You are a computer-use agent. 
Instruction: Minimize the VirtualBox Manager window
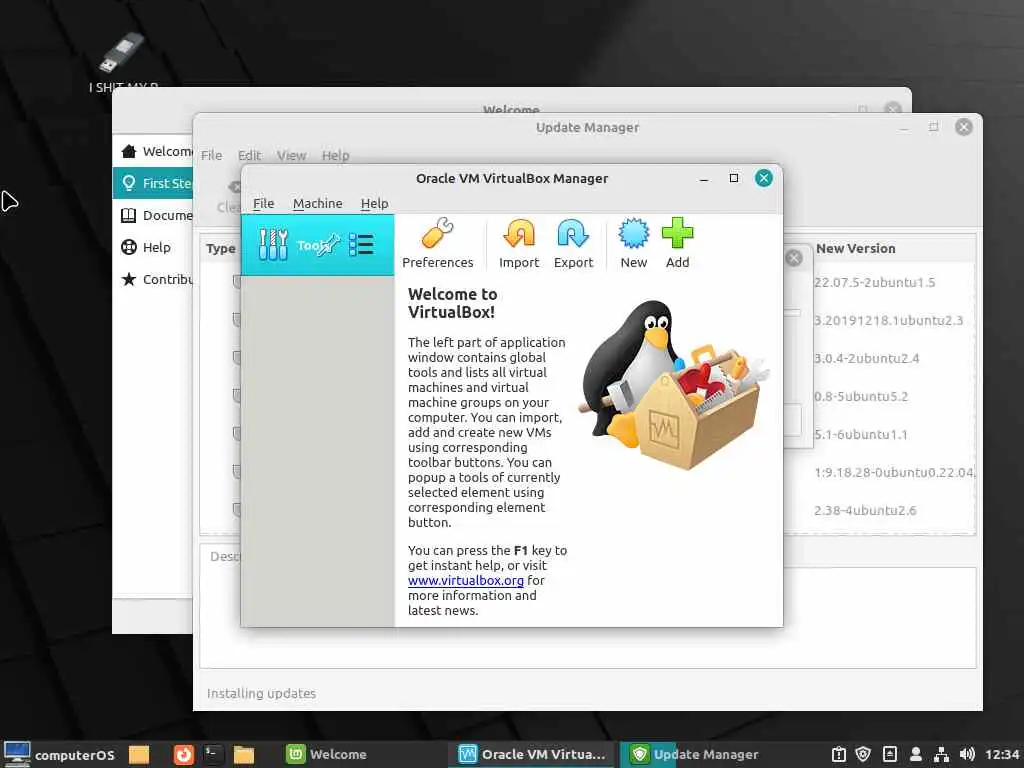point(704,178)
